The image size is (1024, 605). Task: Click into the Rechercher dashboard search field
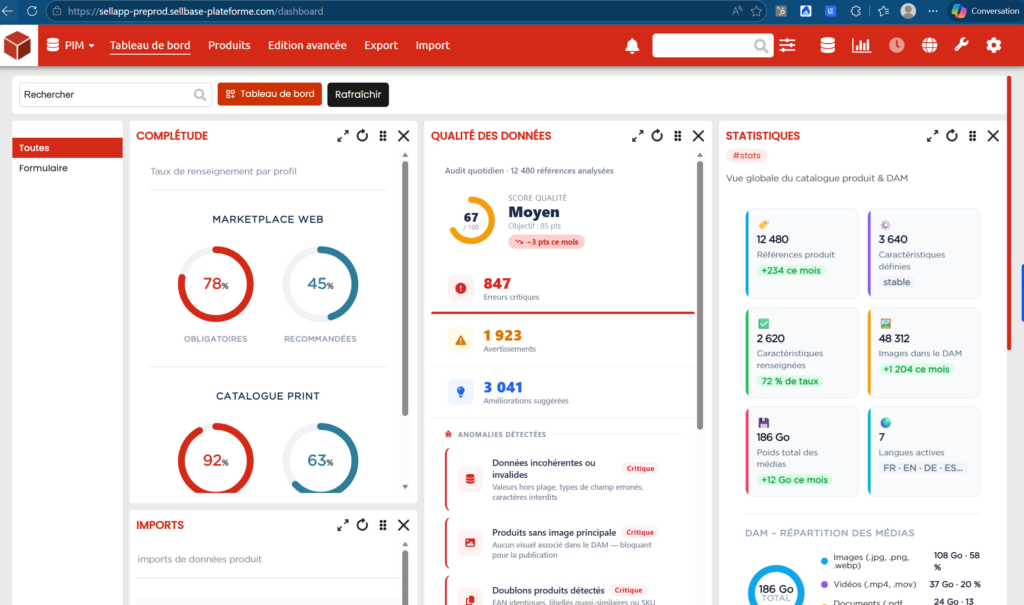105,95
